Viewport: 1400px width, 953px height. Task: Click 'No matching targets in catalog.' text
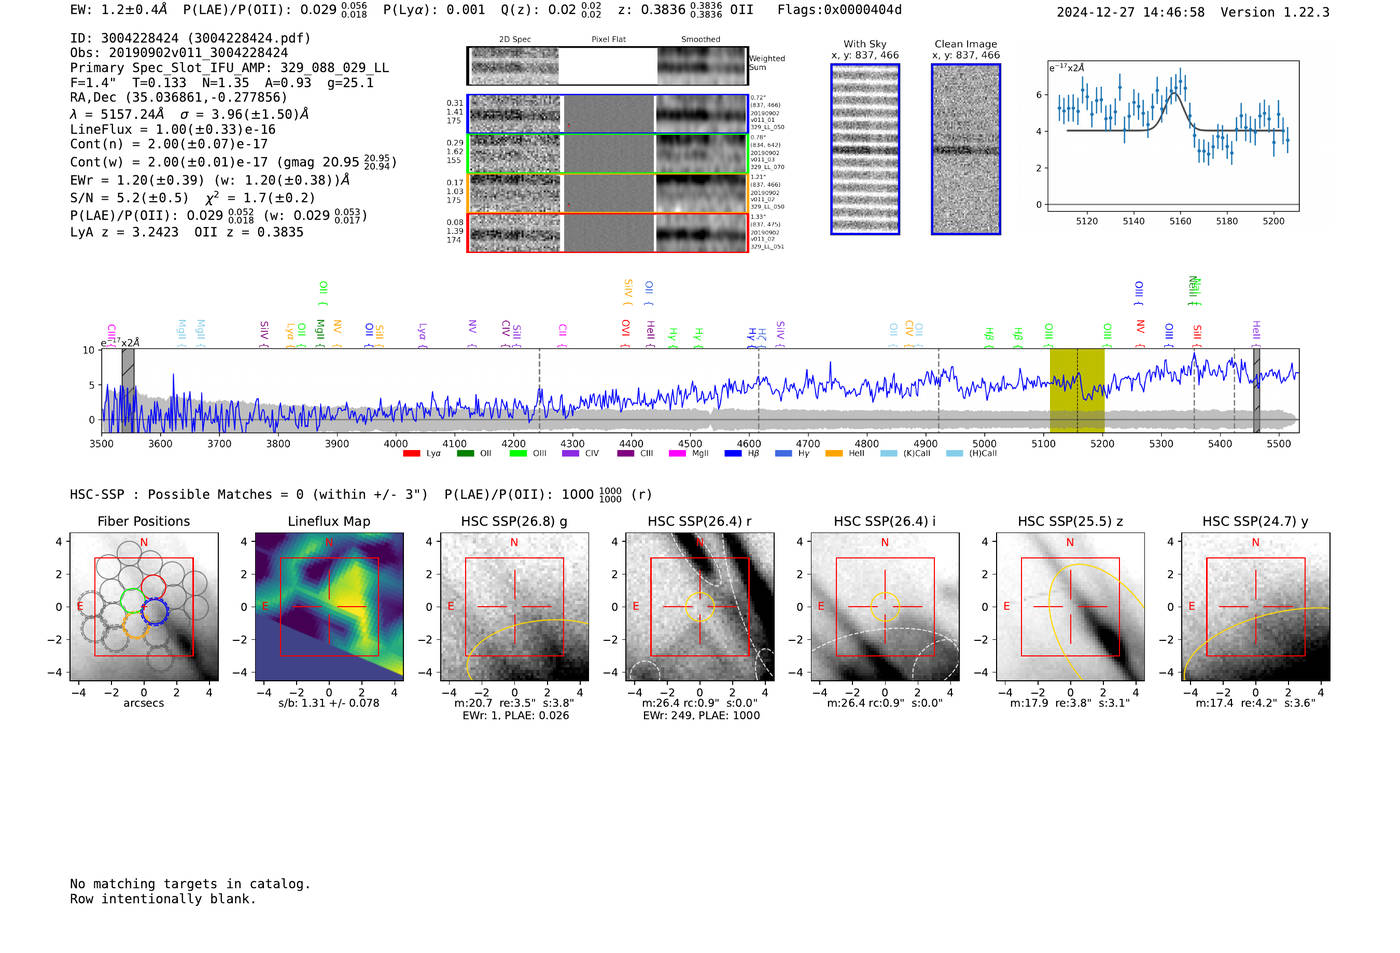190,884
